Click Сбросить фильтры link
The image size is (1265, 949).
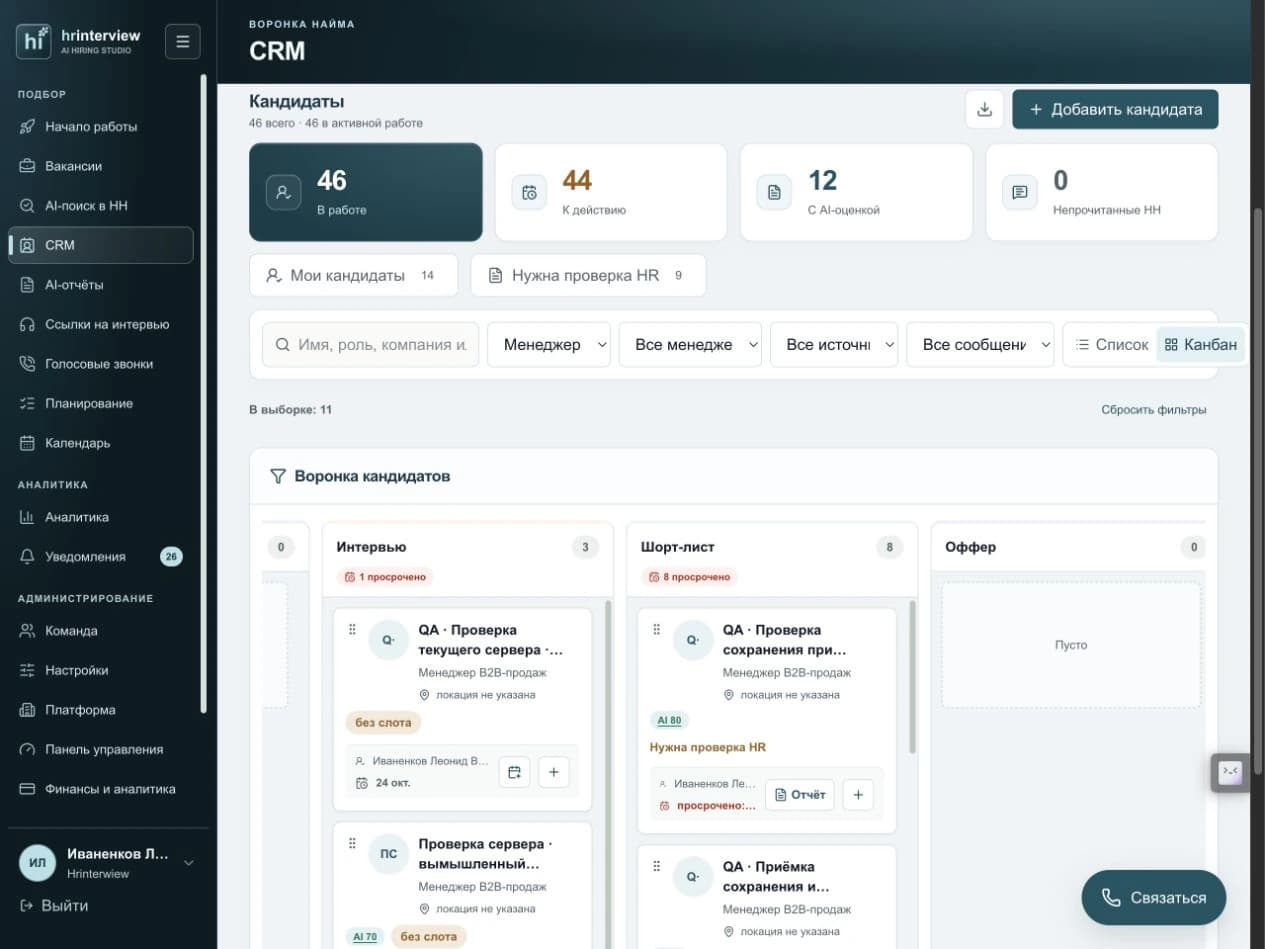click(x=1154, y=410)
